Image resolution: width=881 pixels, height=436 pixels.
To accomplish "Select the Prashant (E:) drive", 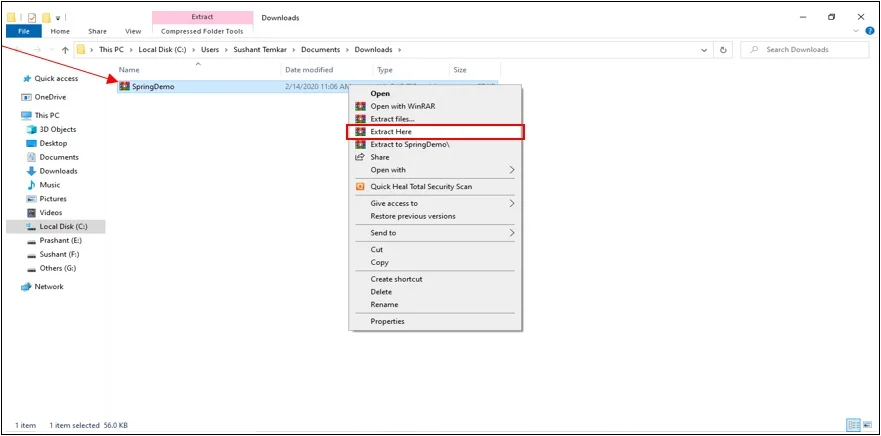I will click(55, 240).
